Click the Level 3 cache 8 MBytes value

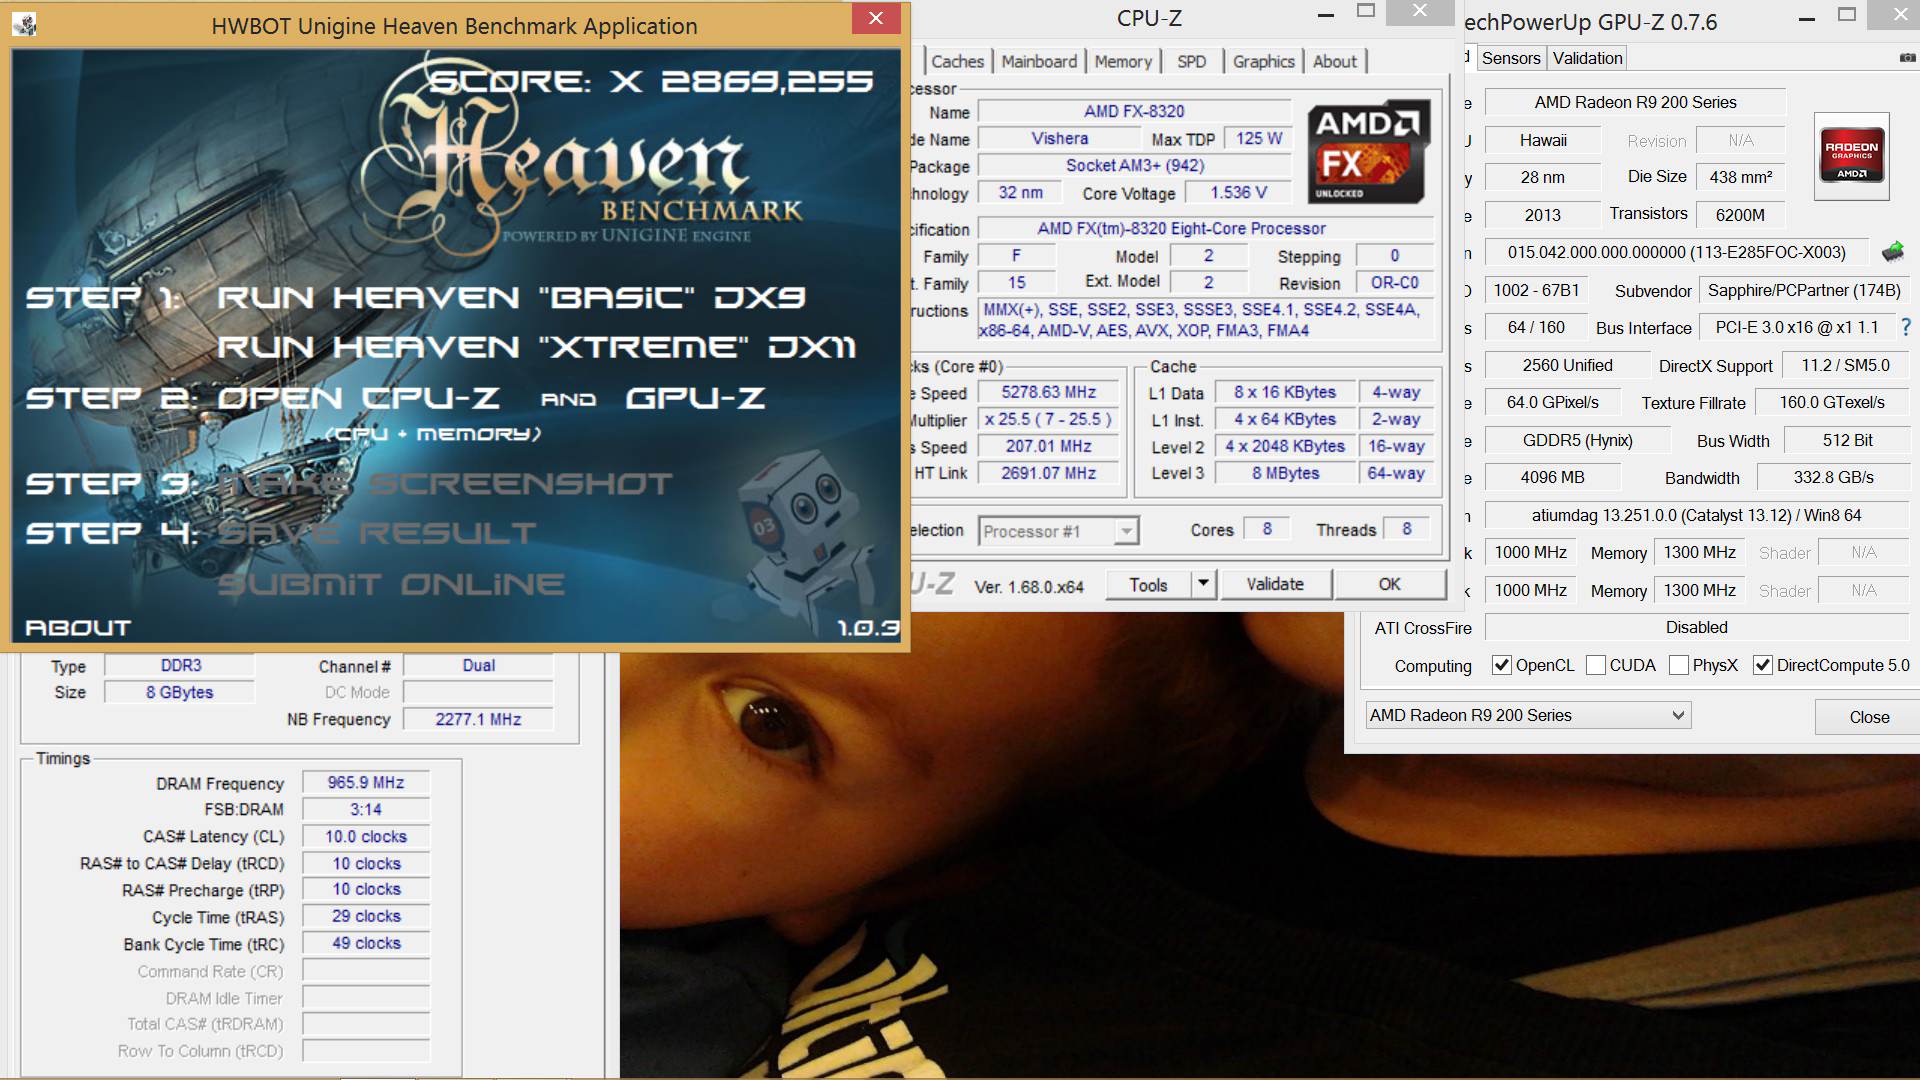1285,473
